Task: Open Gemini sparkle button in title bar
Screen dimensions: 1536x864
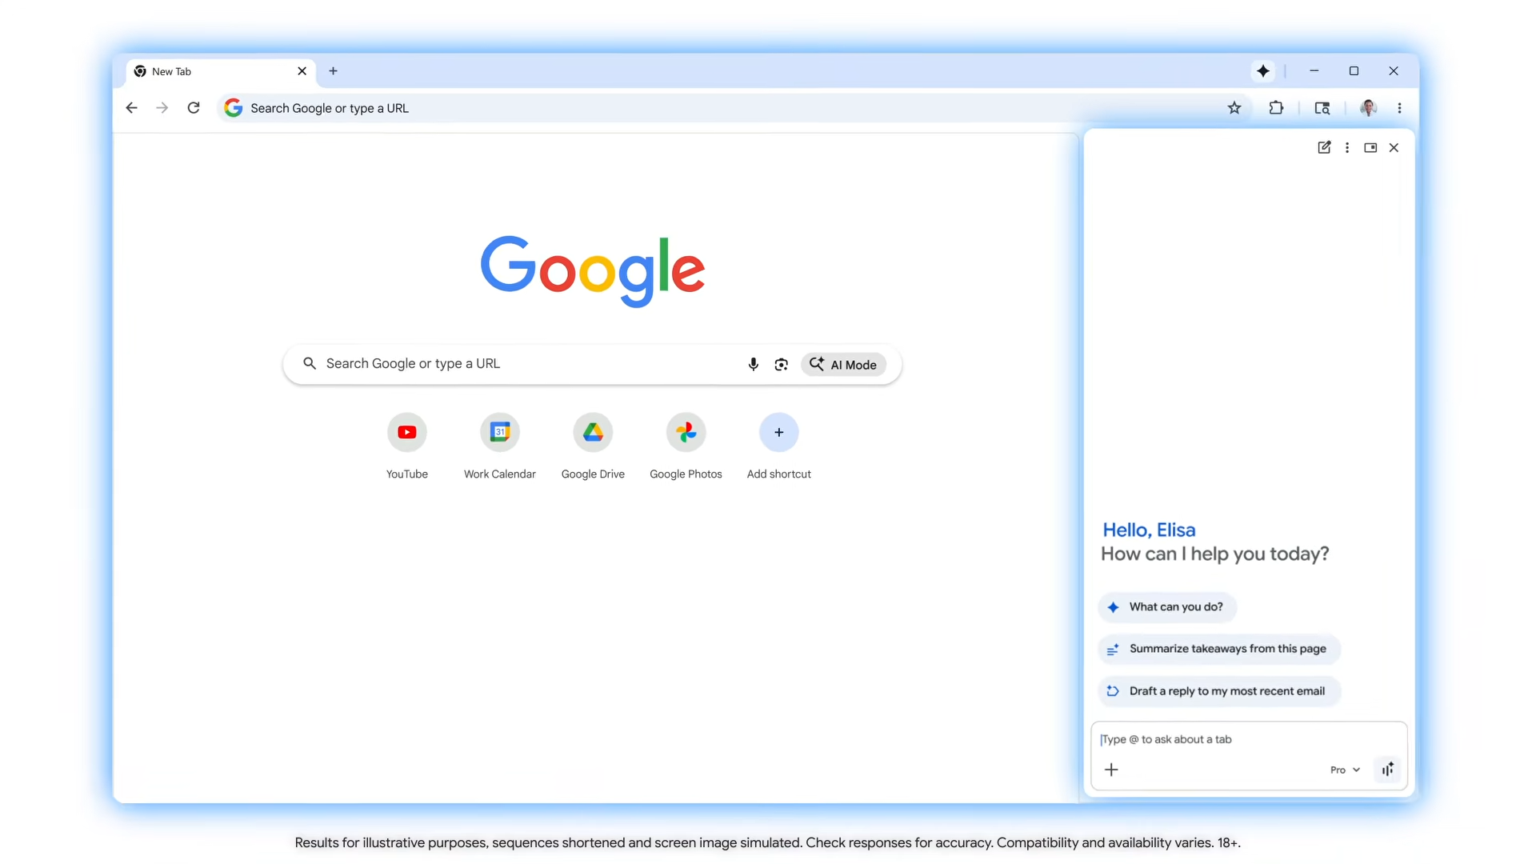Action: pyautogui.click(x=1263, y=71)
